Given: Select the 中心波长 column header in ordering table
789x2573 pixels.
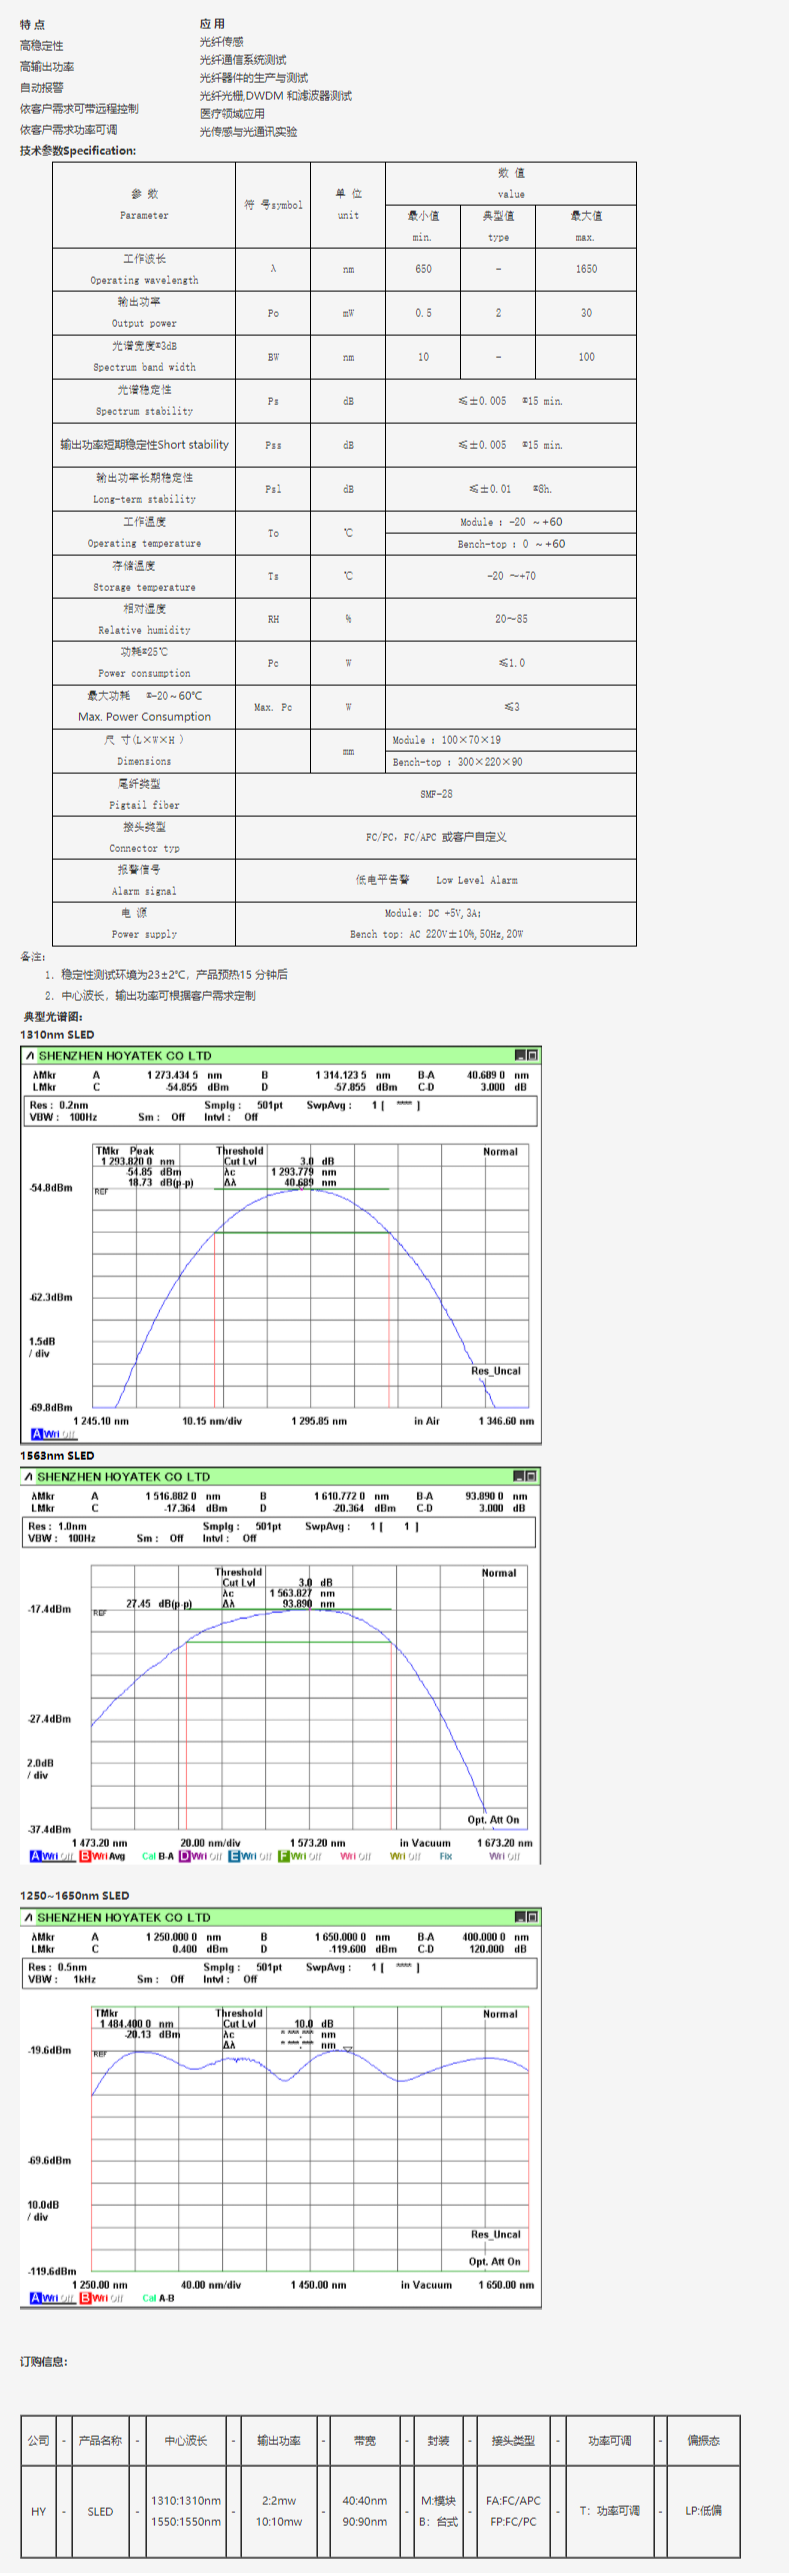Looking at the screenshot, I should tap(186, 2440).
